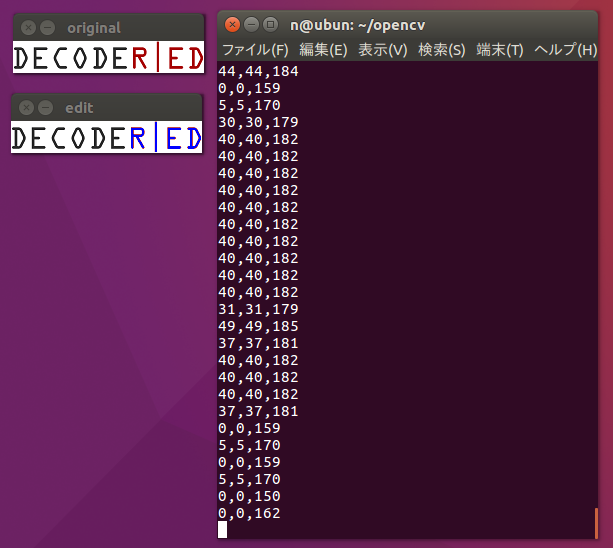The height and width of the screenshot is (548, 613).
Task: Close the 'original' image window
Action: coord(28,28)
